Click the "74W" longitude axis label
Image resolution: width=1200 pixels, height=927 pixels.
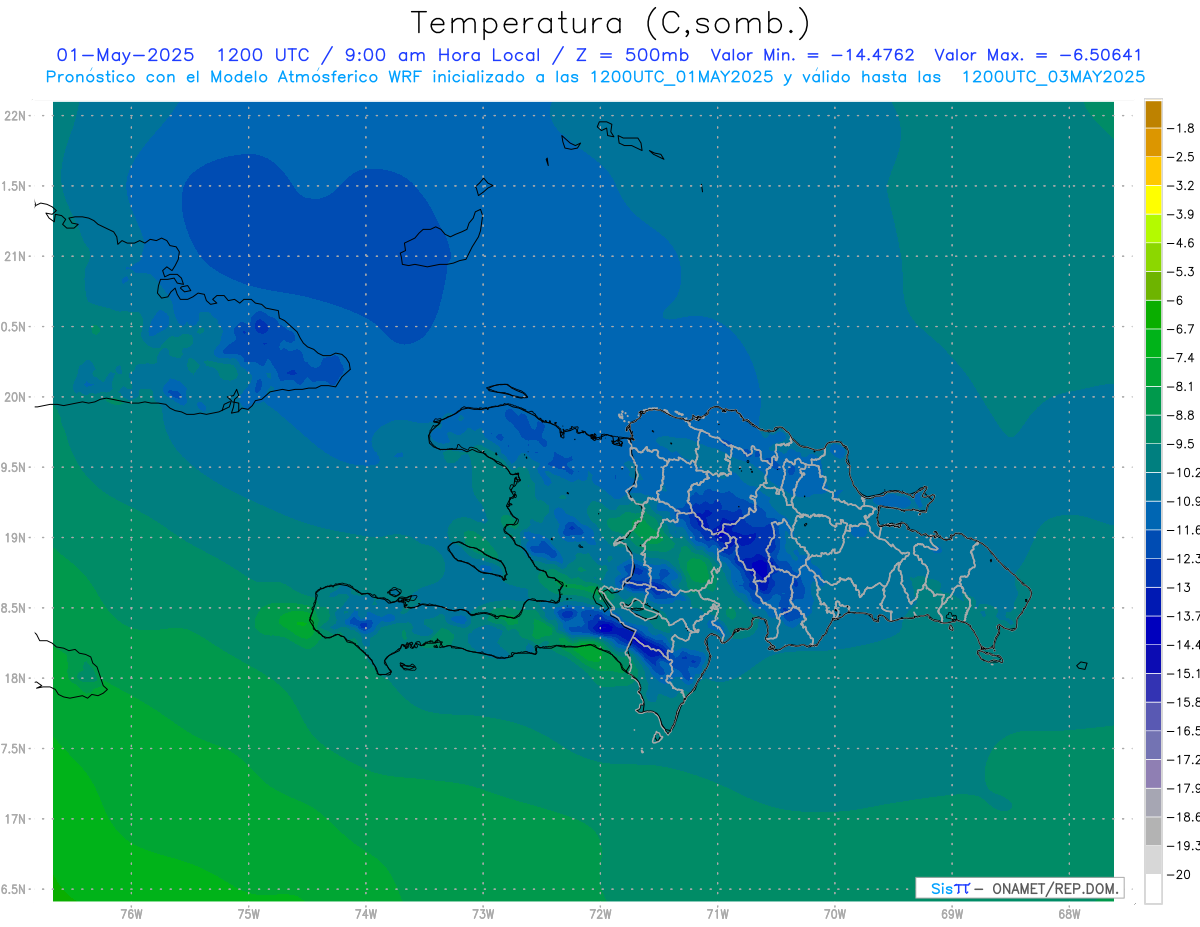click(366, 913)
